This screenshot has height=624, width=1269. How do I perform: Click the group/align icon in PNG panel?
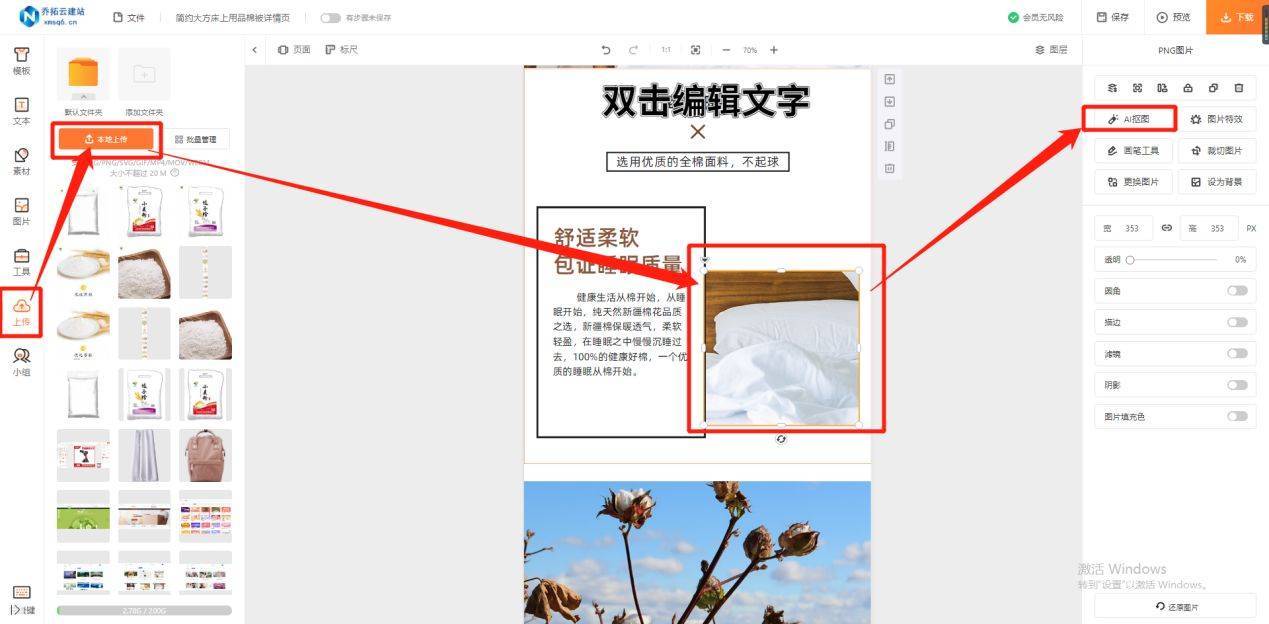click(x=1137, y=88)
